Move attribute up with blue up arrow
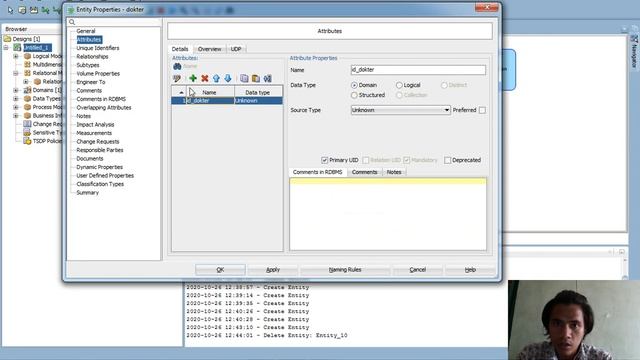 216,78
